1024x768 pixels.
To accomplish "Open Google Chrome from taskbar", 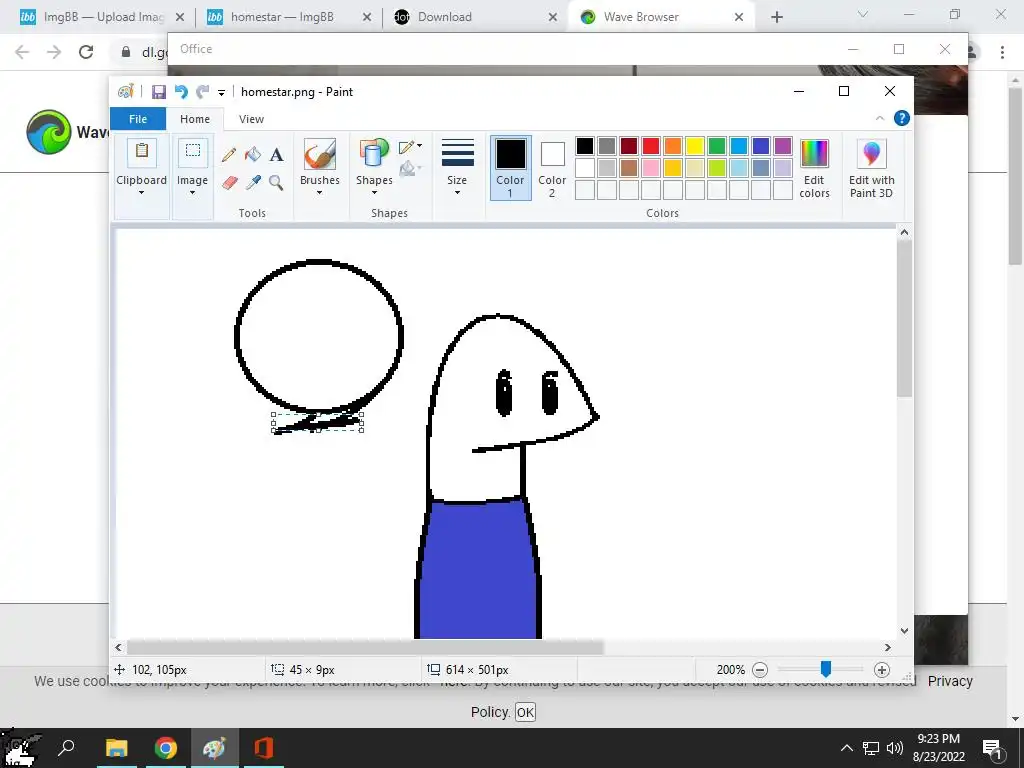I will (x=166, y=748).
